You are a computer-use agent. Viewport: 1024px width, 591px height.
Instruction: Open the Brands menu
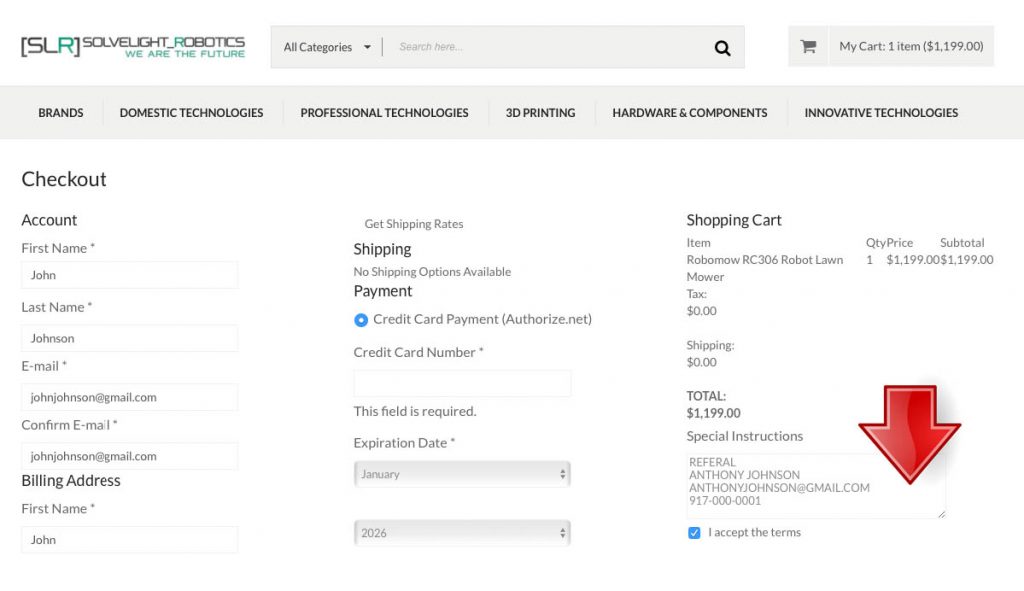(61, 113)
